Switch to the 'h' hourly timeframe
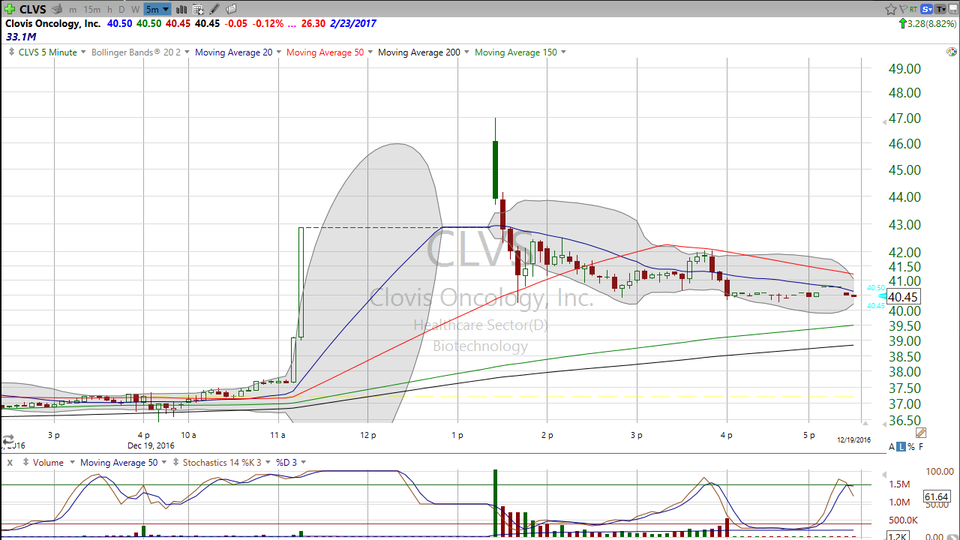 tap(110, 10)
